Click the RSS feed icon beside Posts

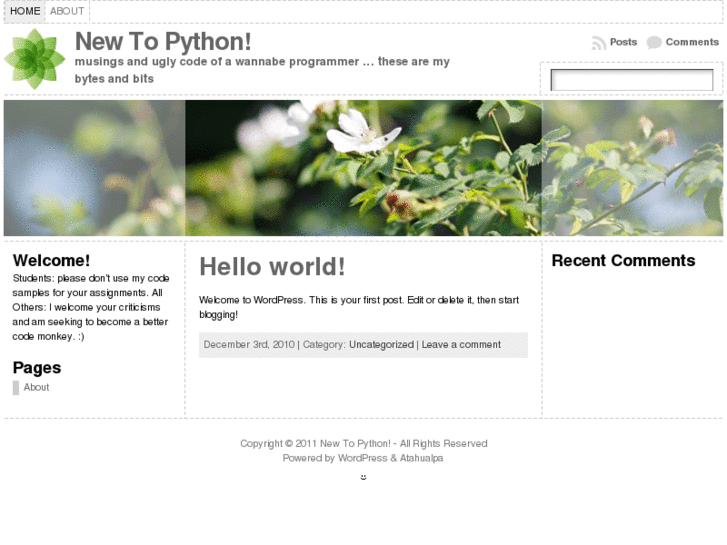(x=598, y=43)
